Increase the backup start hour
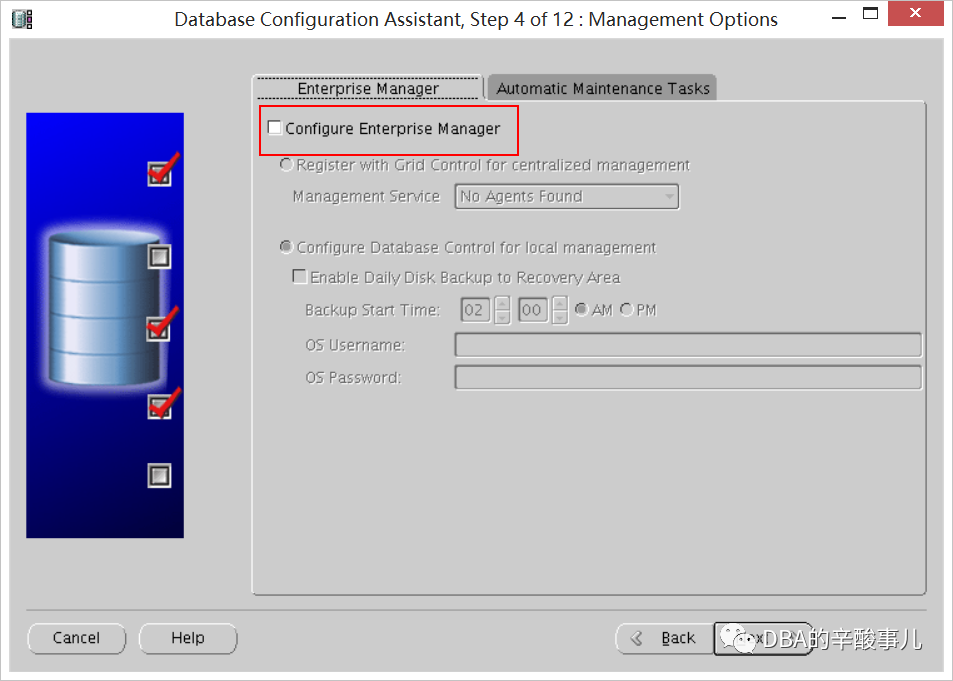The width and height of the screenshot is (953, 681). tap(502, 303)
